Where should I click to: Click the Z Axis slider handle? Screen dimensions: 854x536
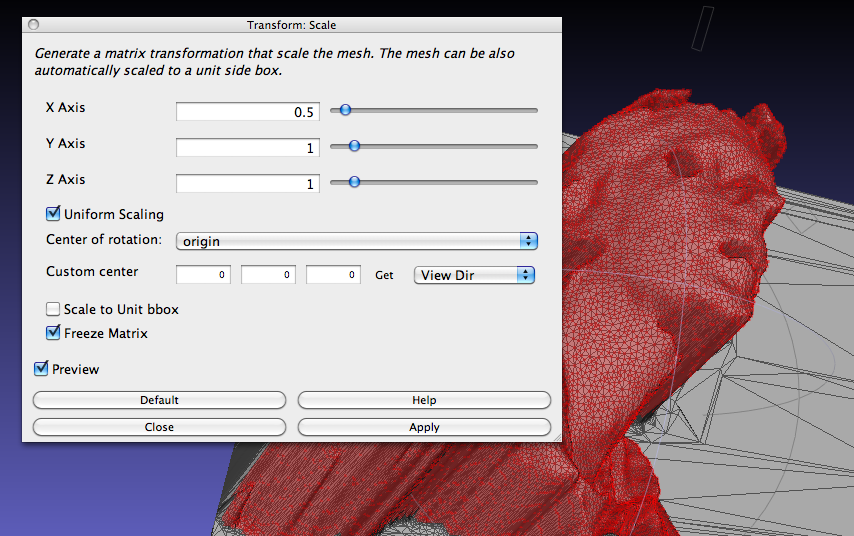355,182
